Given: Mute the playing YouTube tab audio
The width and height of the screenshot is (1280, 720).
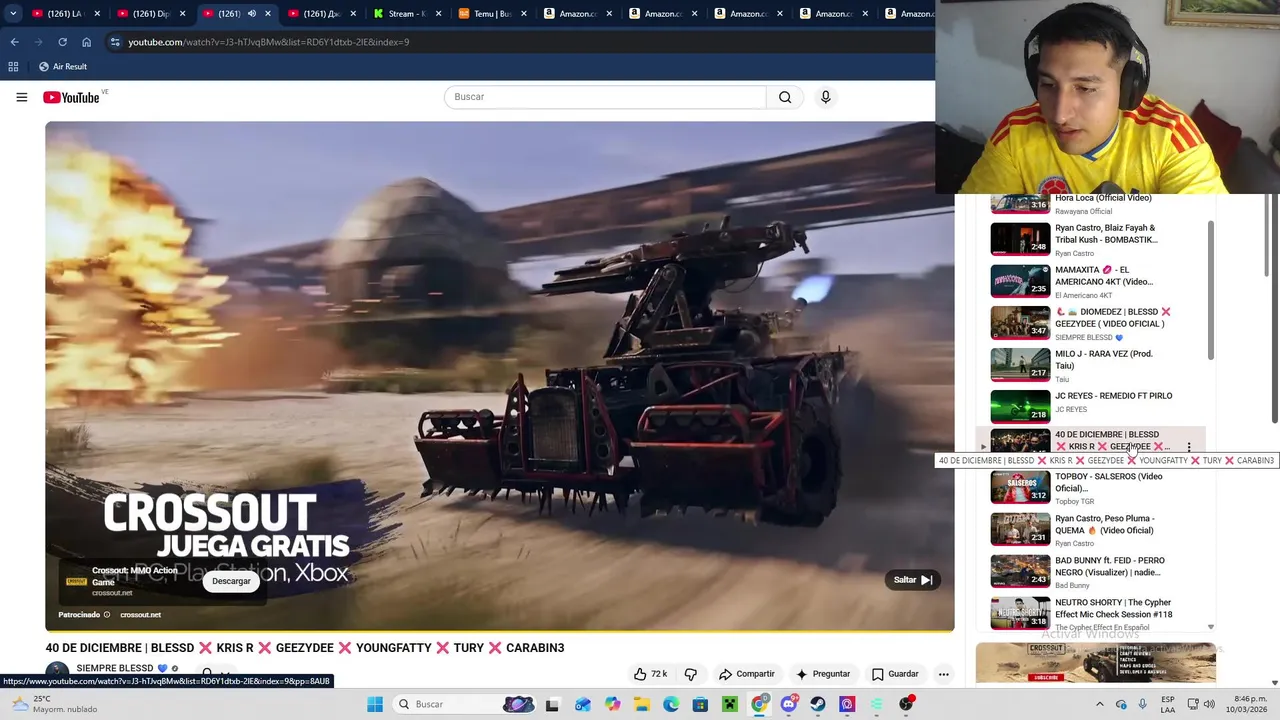Looking at the screenshot, I should (251, 14).
